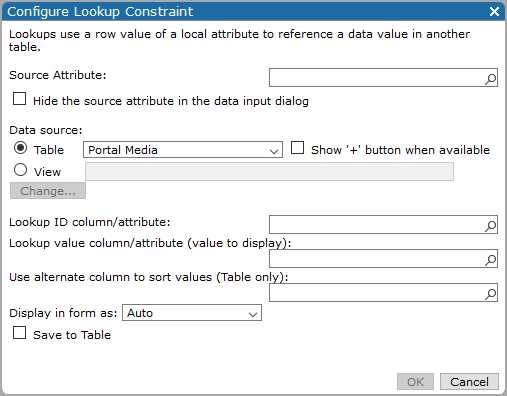Select the View data source radio button
Viewport: 507px width, 396px height.
click(x=20, y=170)
